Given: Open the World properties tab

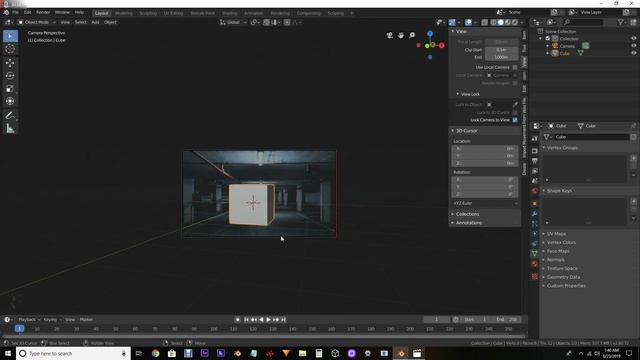Looking at the screenshot, I should pyautogui.click(x=535, y=191).
